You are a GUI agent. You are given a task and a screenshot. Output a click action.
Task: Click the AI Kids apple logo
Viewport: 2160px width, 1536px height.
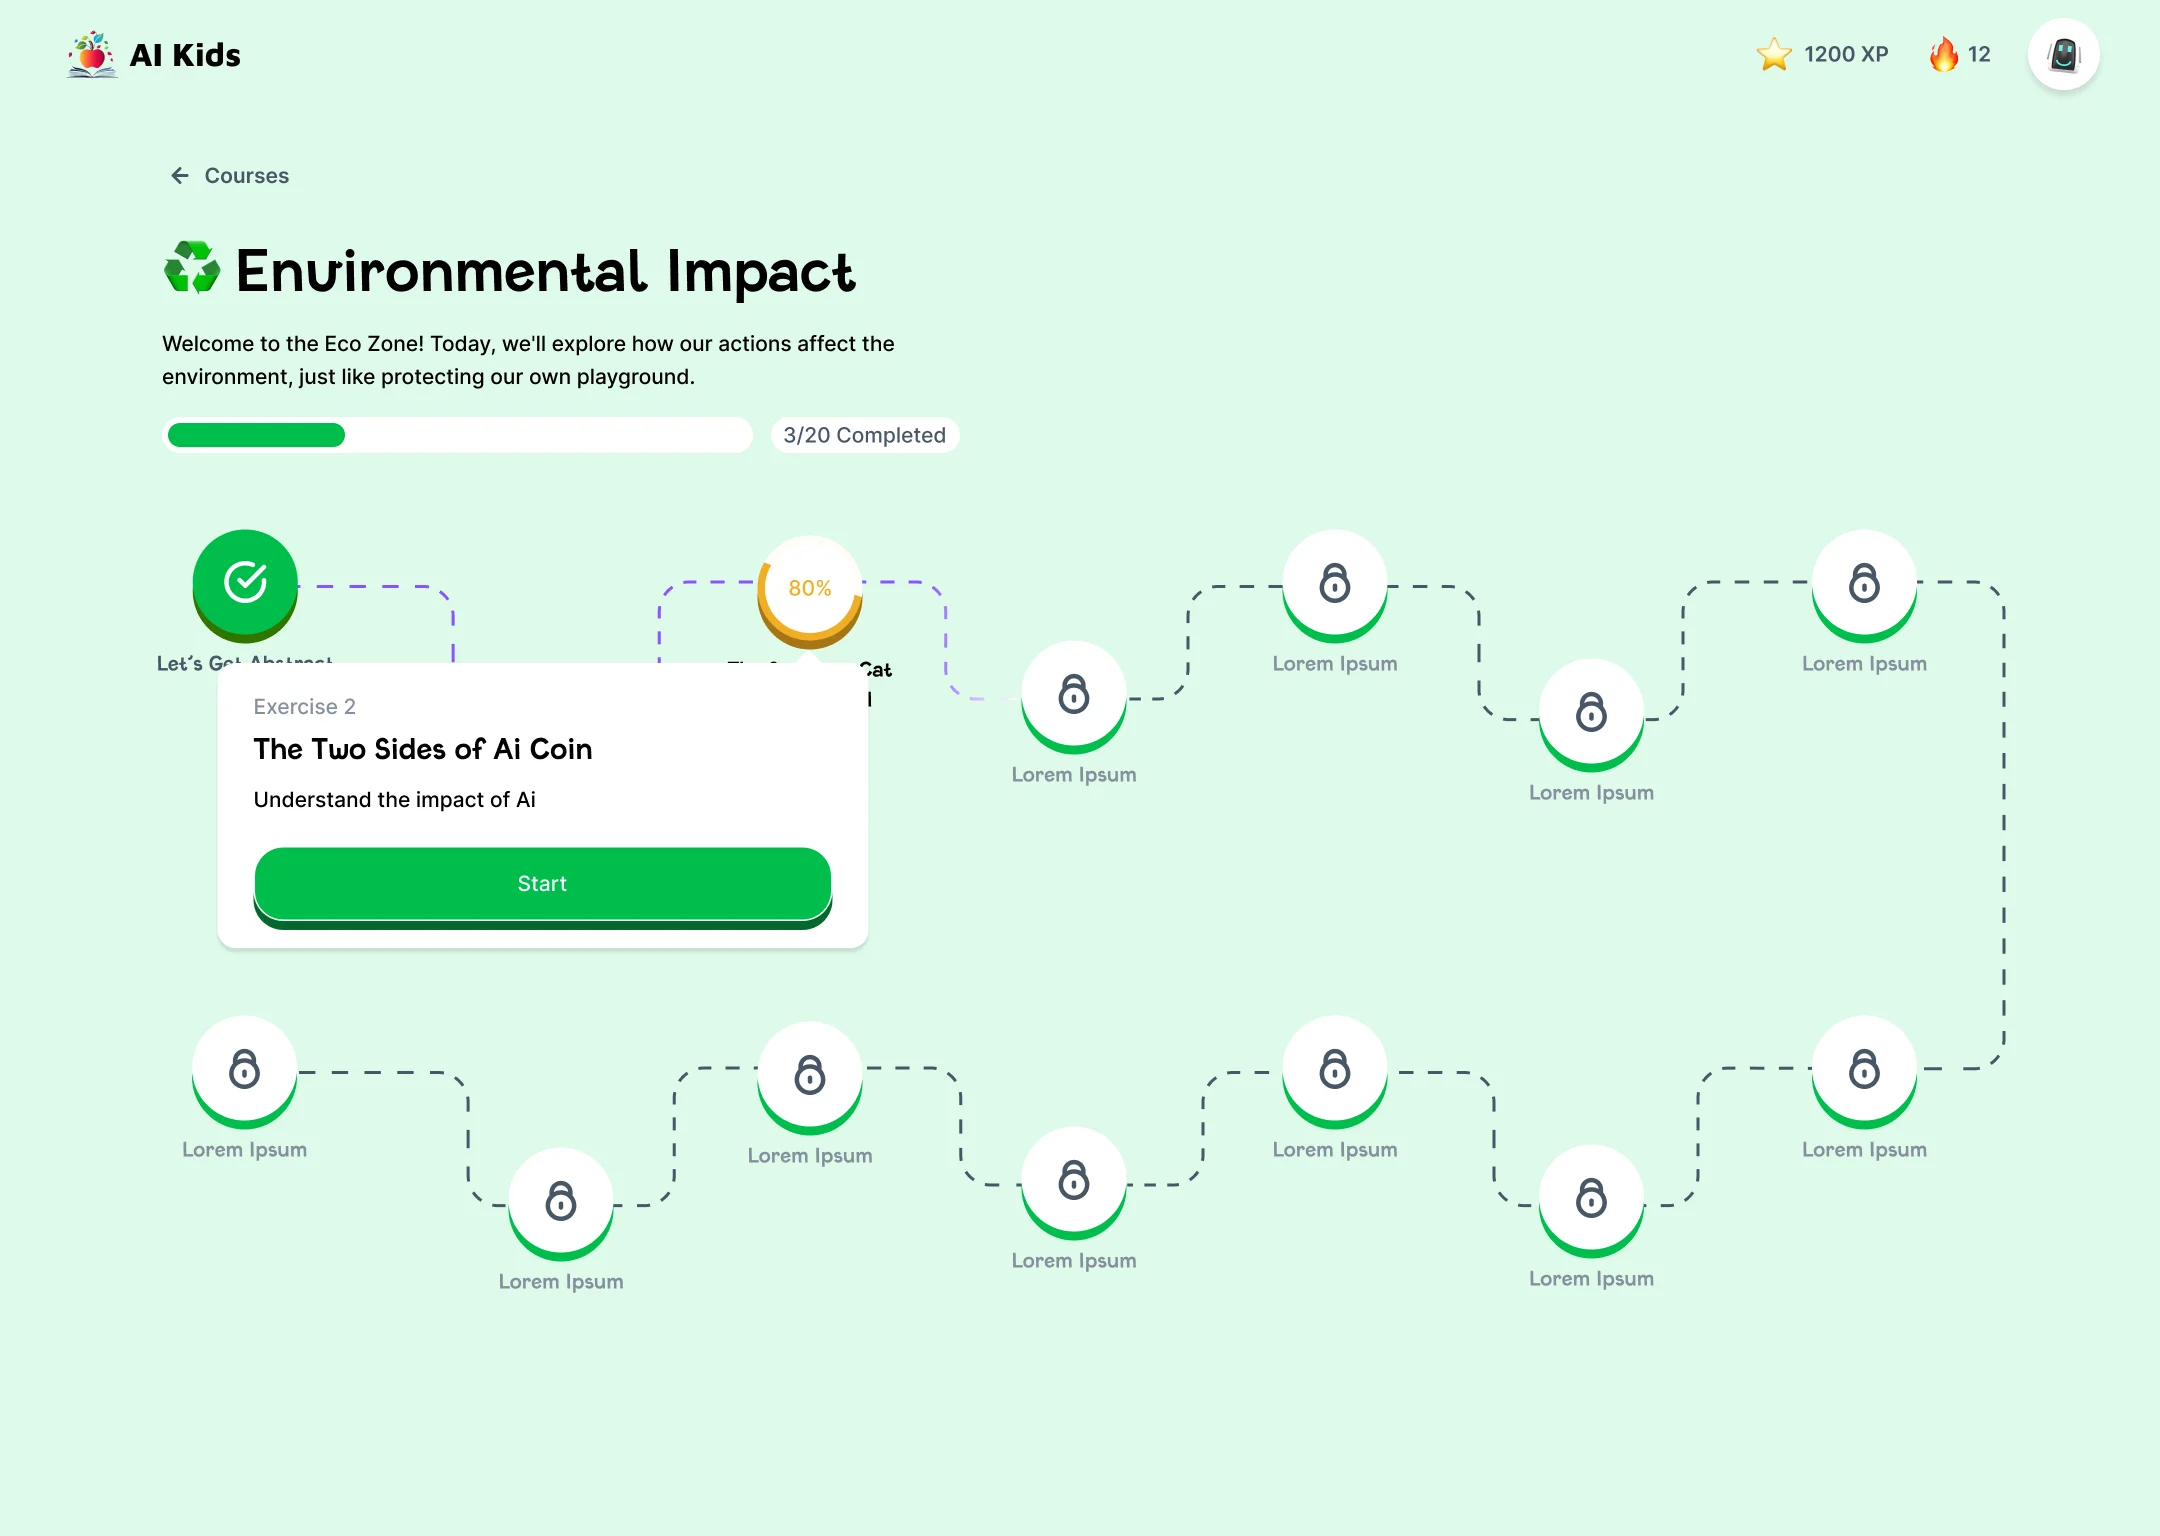[x=92, y=55]
